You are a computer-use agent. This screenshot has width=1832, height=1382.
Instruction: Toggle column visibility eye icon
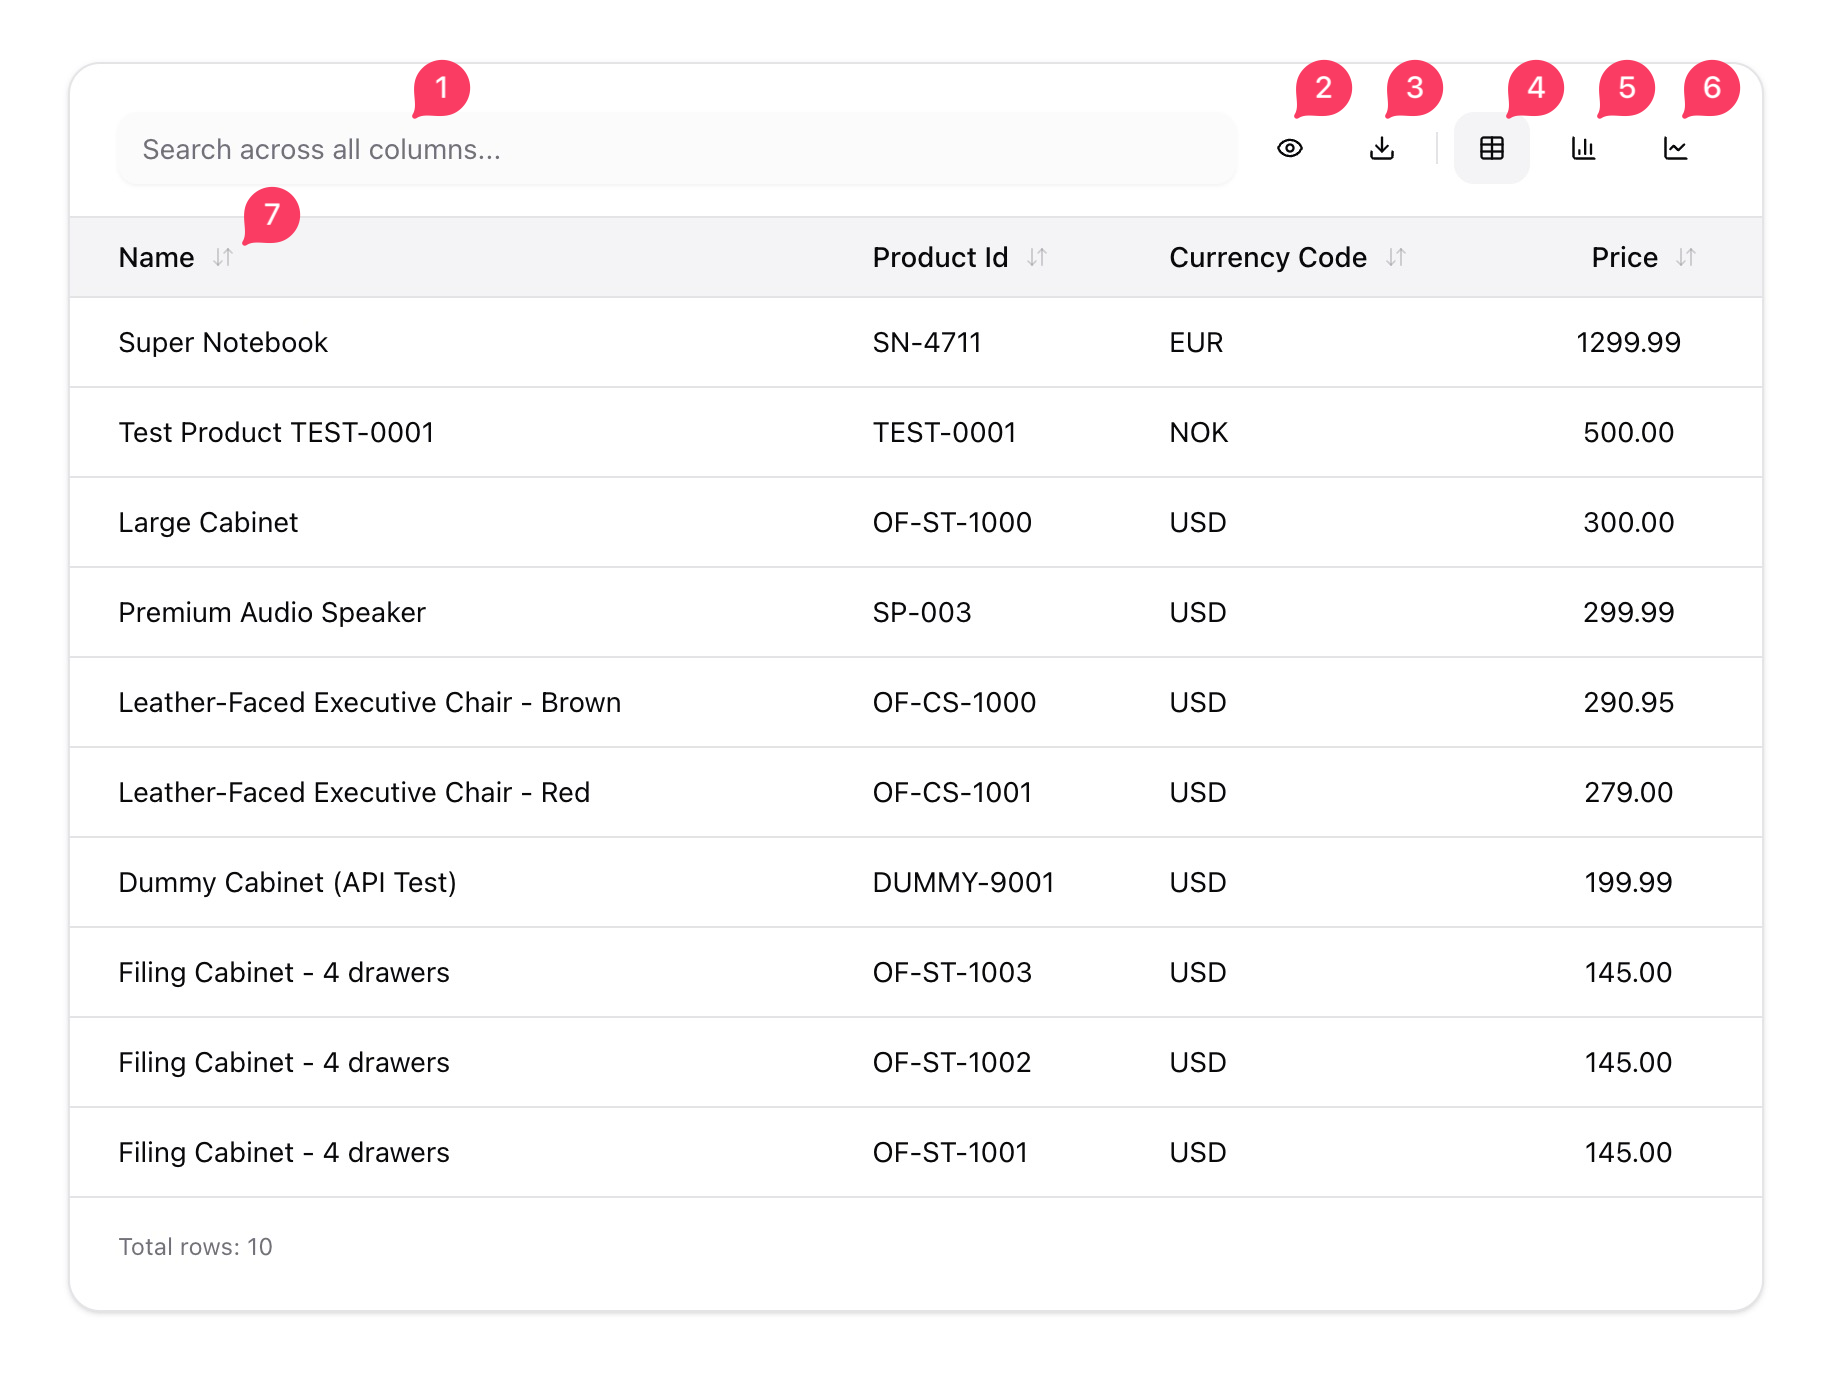(x=1290, y=149)
